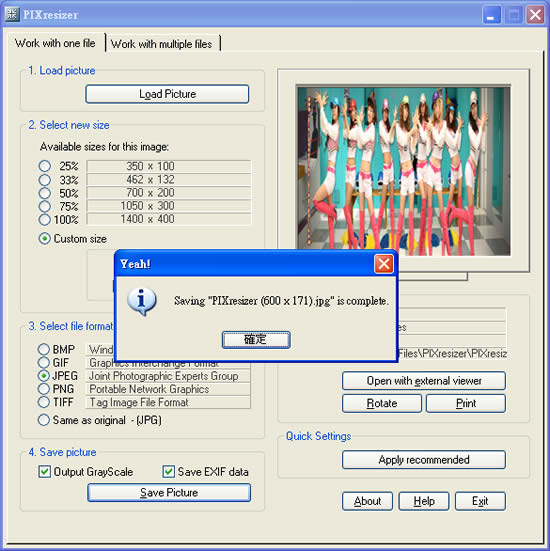The image size is (550, 551).
Task: Select TIFF file format
Action: point(44,402)
